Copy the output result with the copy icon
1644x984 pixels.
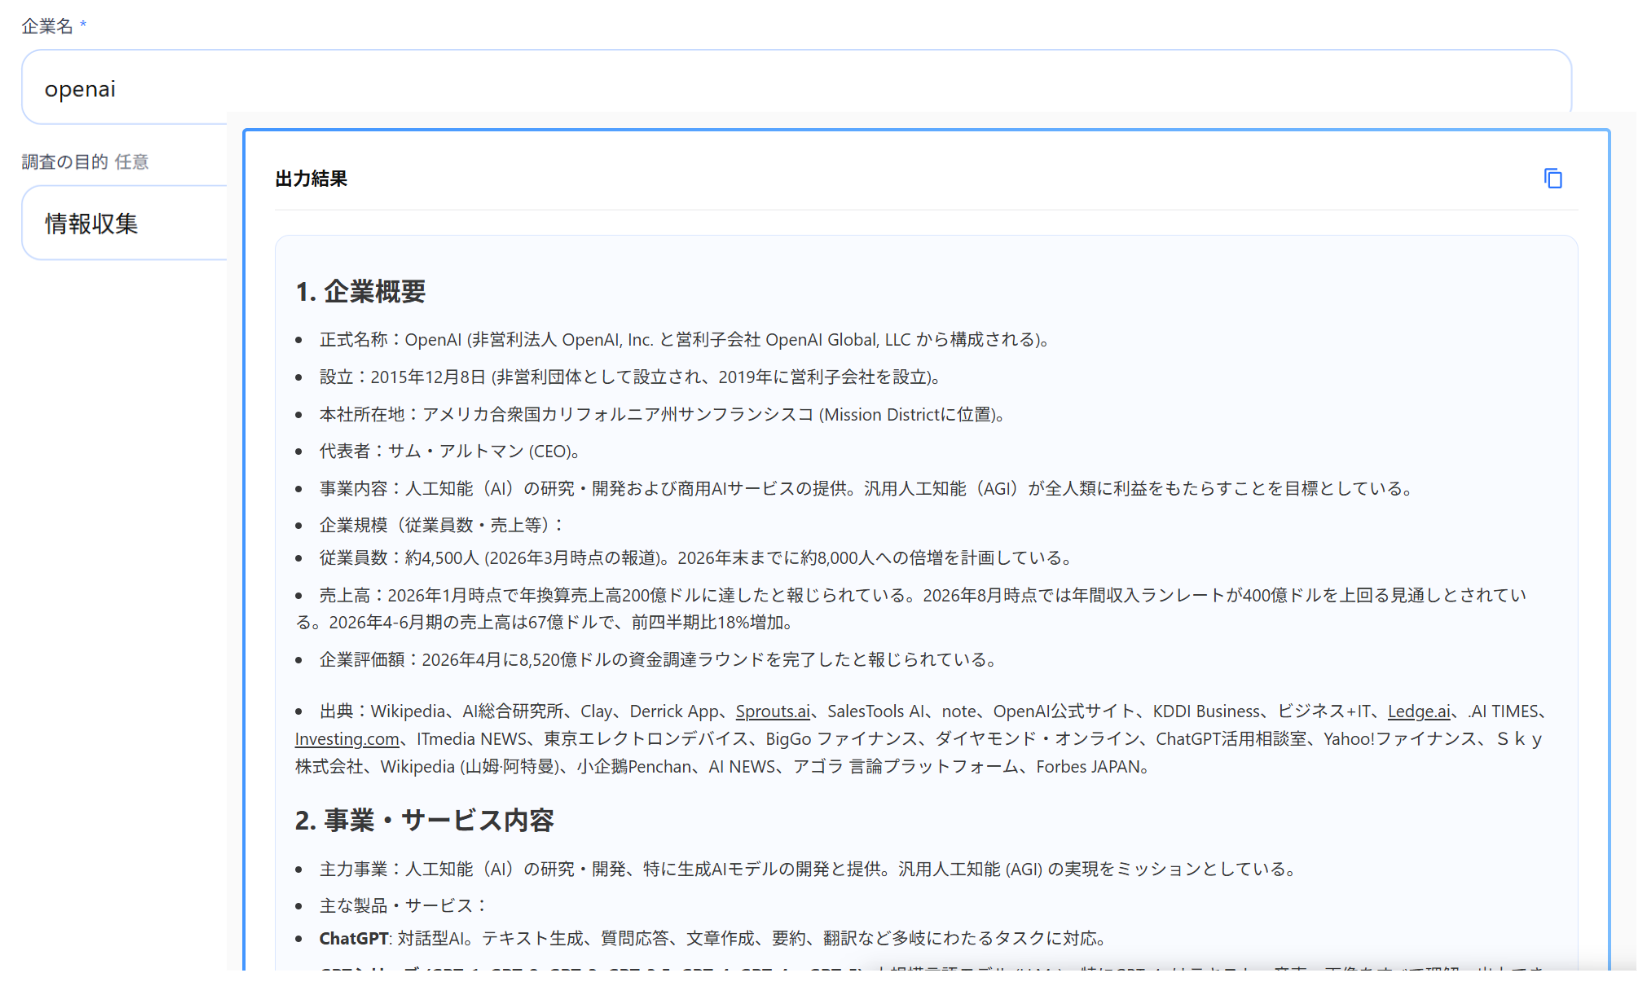1552,178
